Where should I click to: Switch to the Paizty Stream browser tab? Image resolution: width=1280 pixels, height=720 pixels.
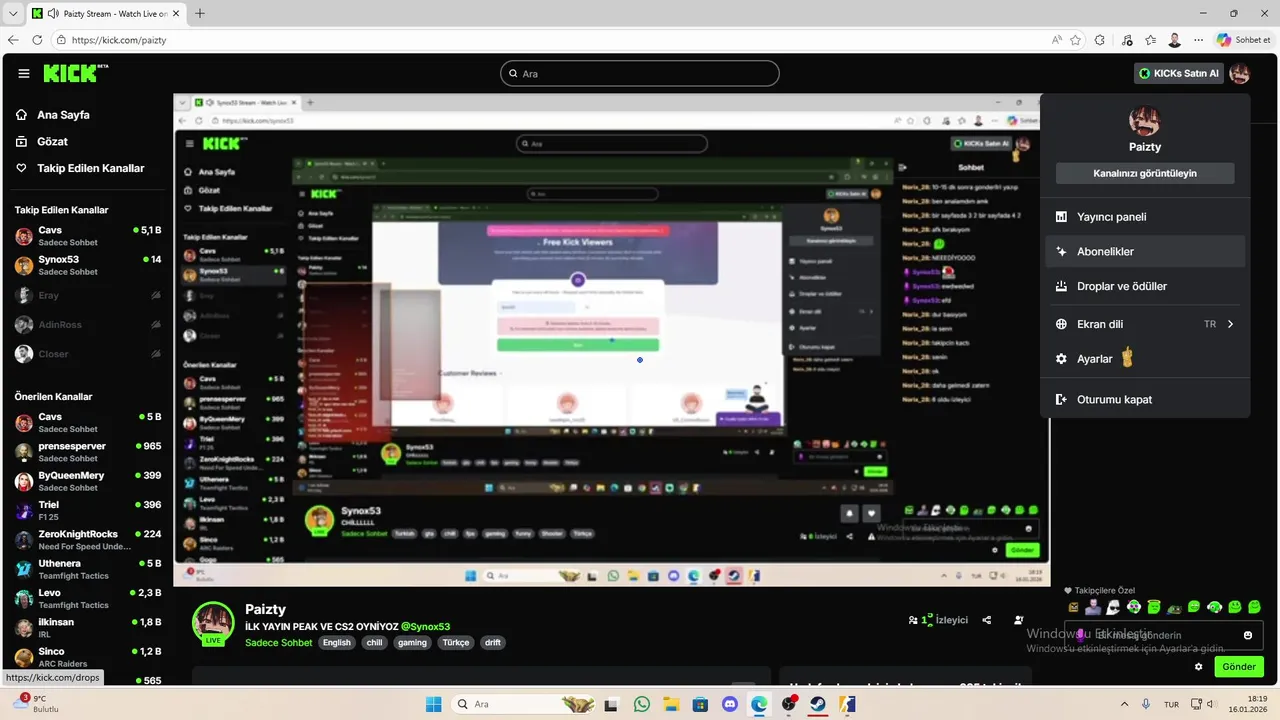click(105, 14)
